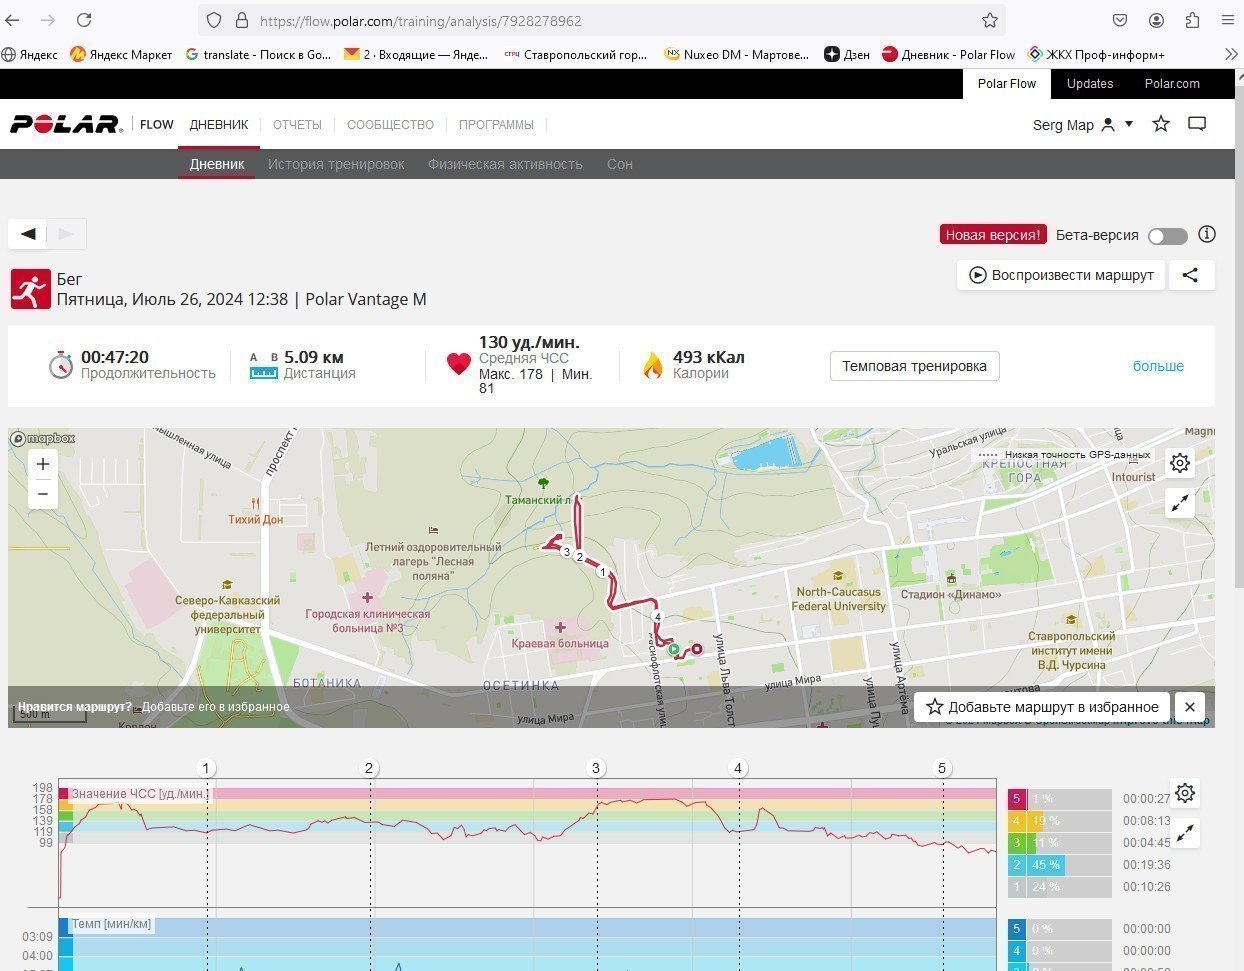Share this training session
This screenshot has height=971, width=1244.
click(1190, 275)
